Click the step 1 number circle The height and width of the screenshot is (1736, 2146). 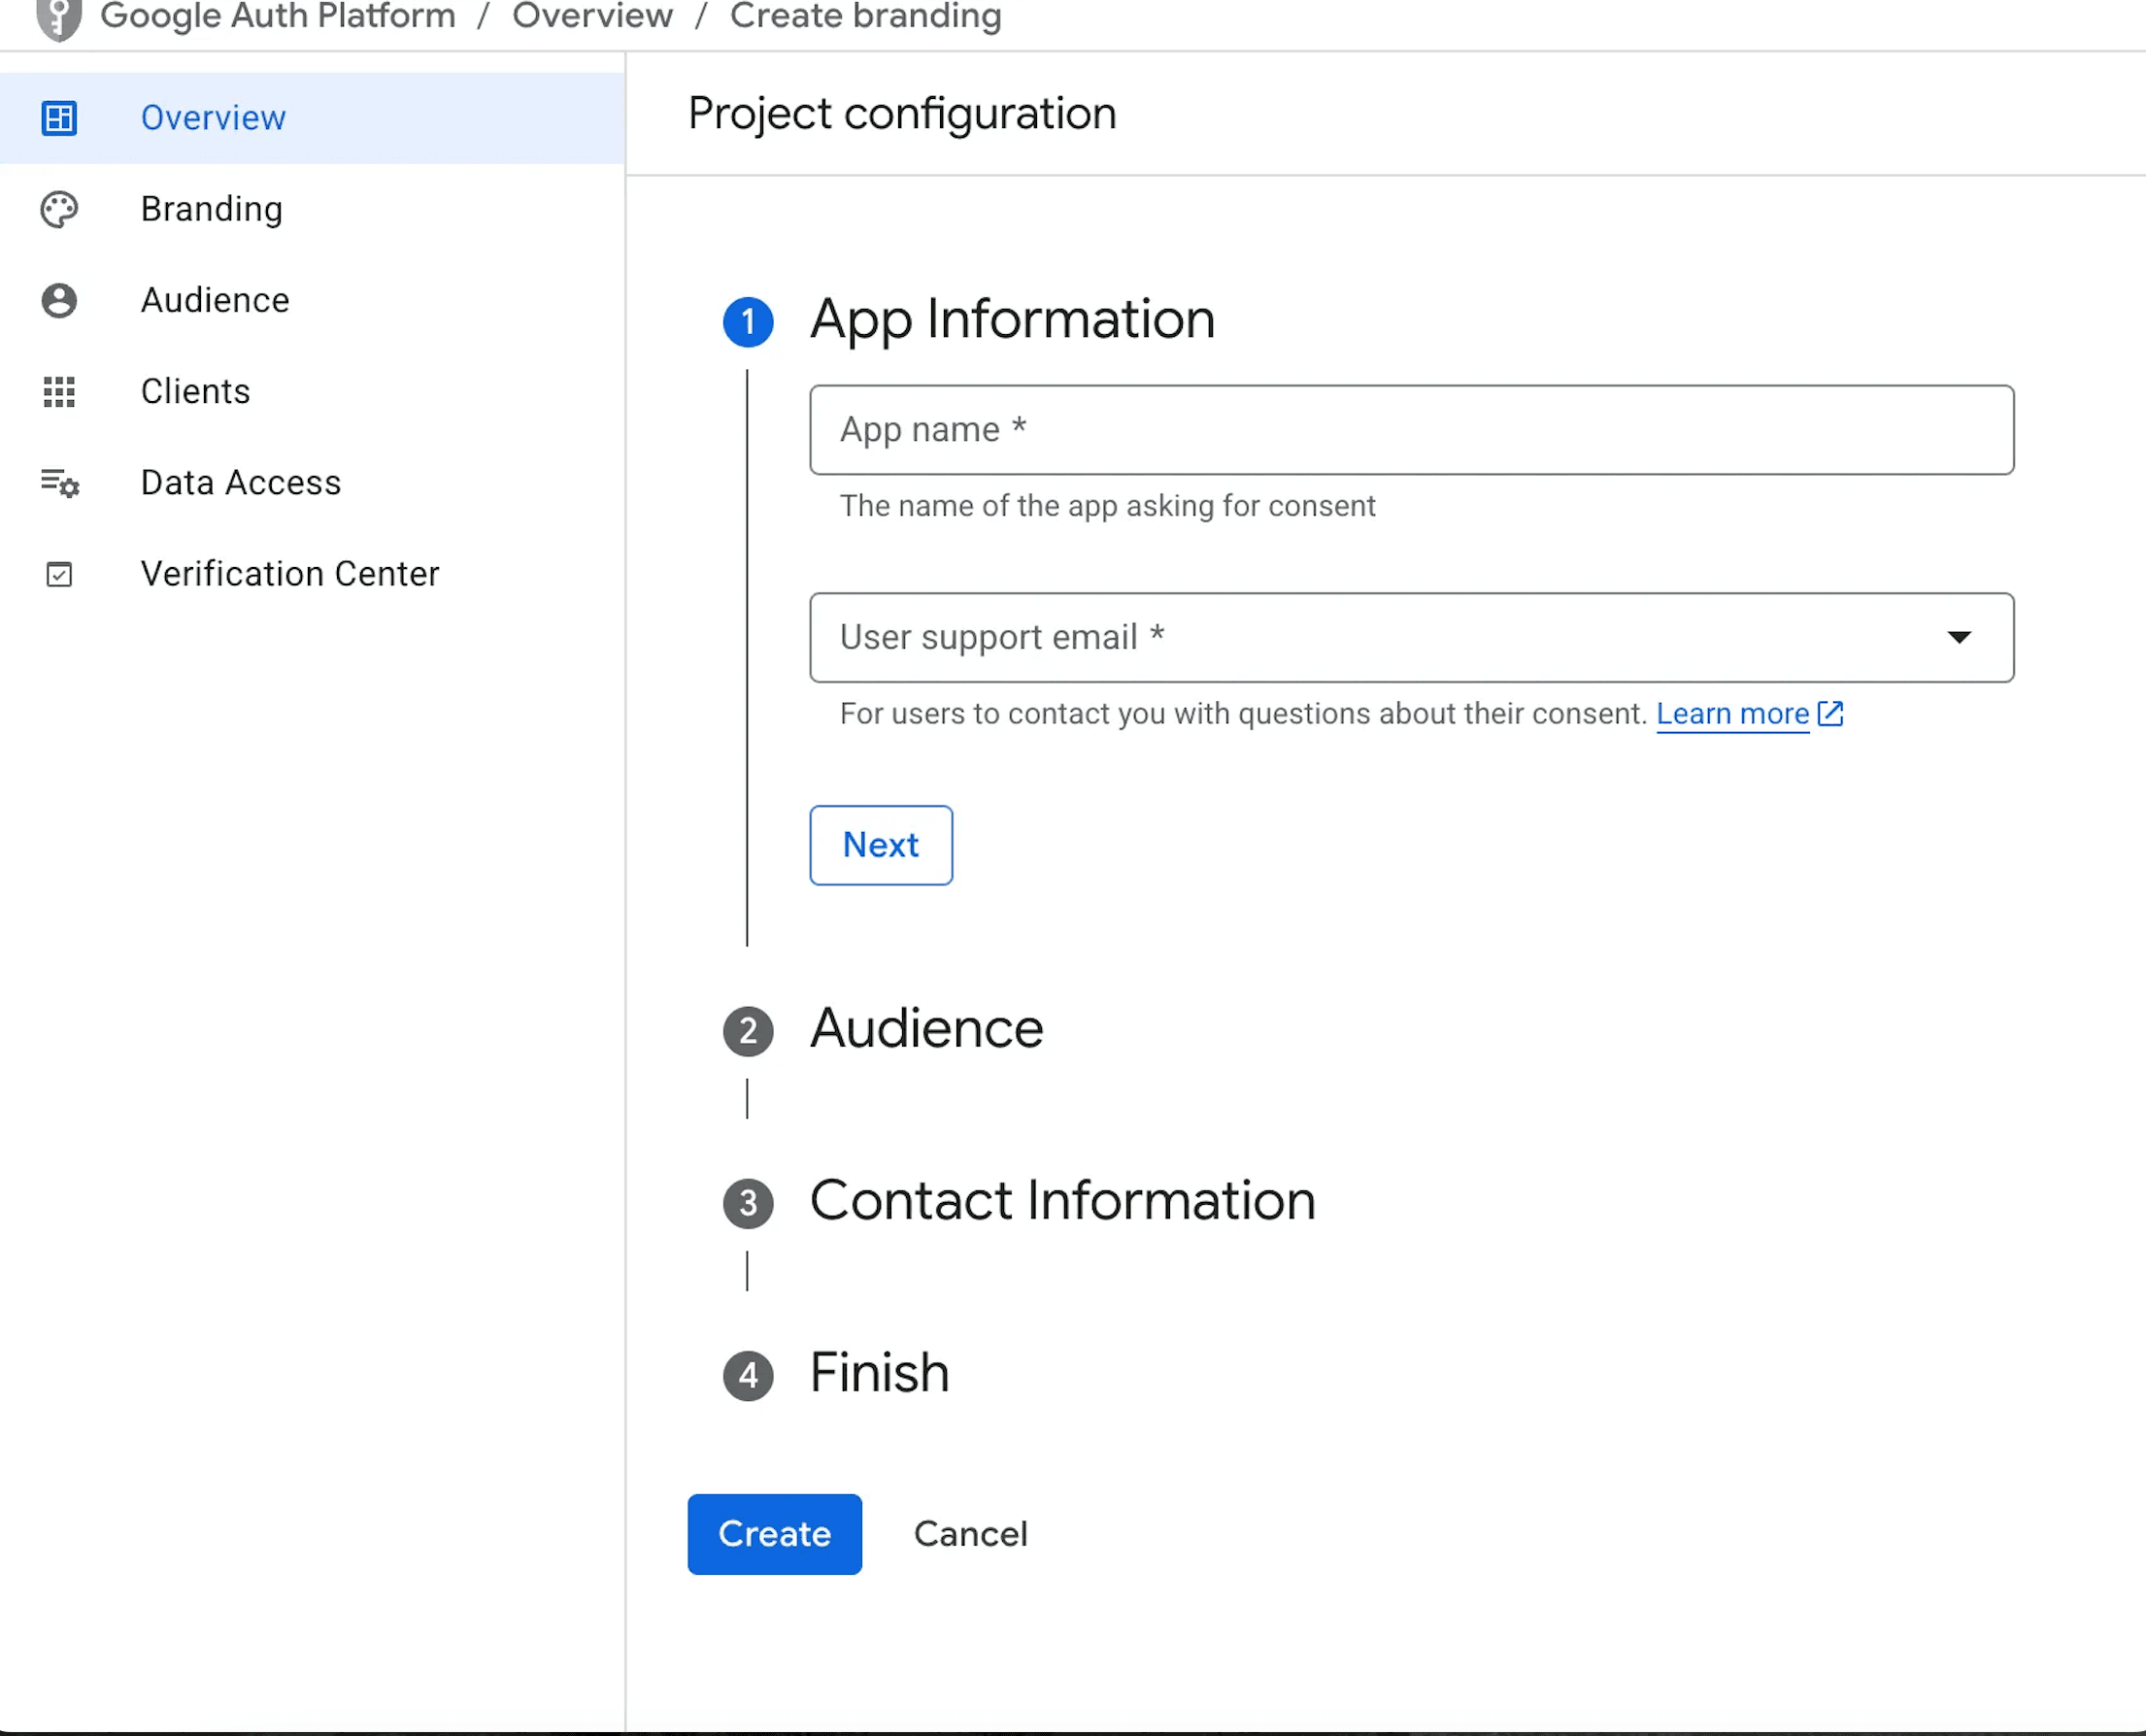point(748,322)
